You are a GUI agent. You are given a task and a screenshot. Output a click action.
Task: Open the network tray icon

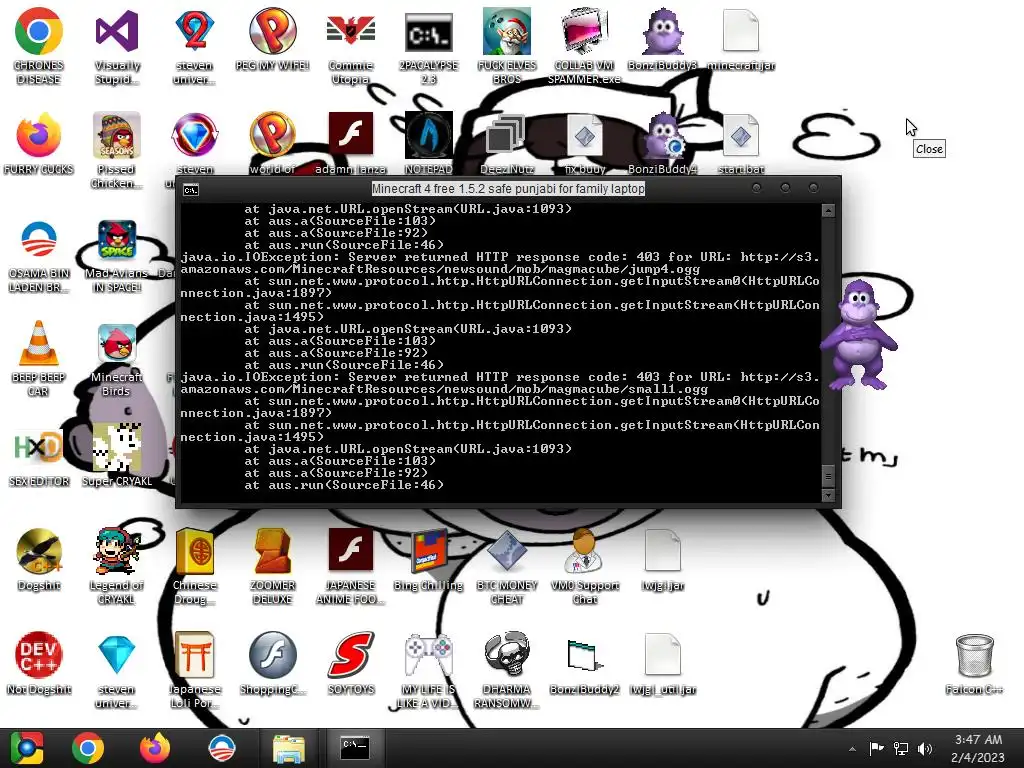click(901, 748)
